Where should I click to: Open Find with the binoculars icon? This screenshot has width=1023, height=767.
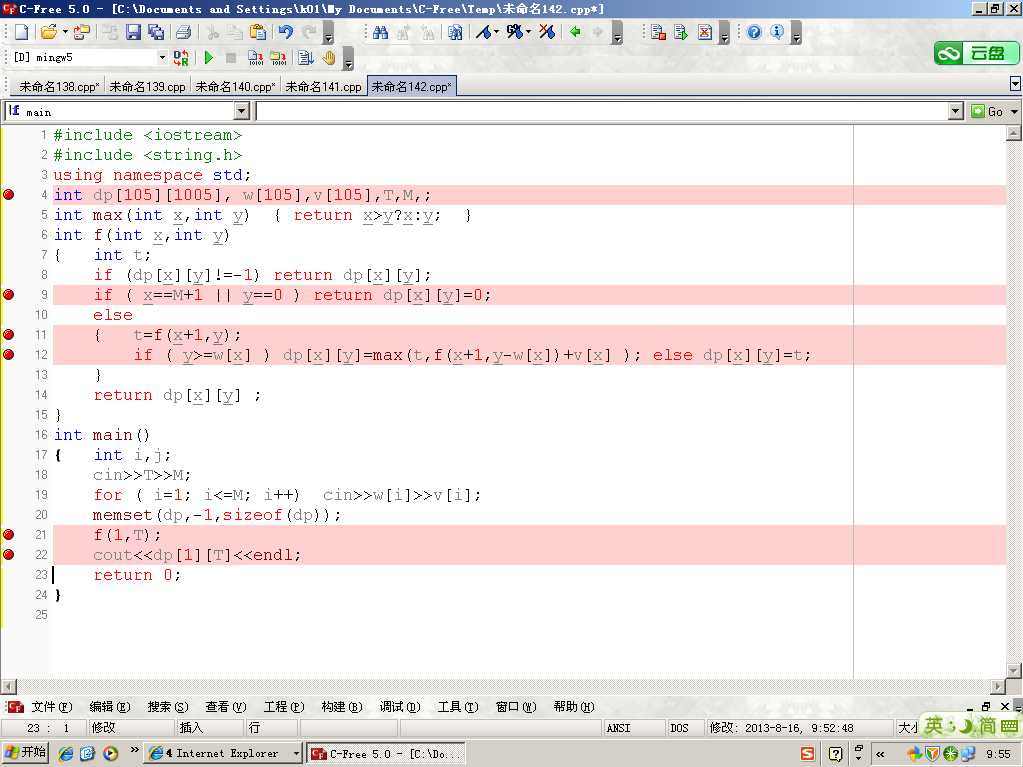380,32
